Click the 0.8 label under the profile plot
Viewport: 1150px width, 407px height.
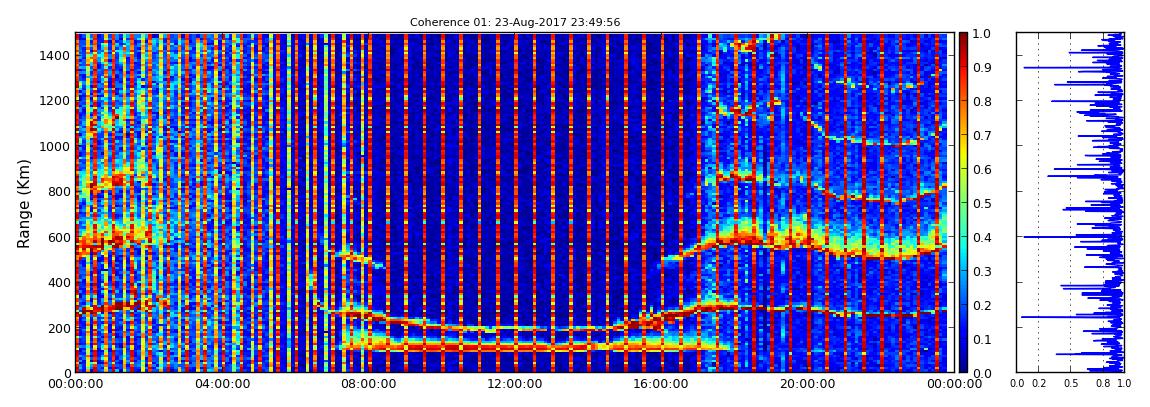(x=1102, y=384)
